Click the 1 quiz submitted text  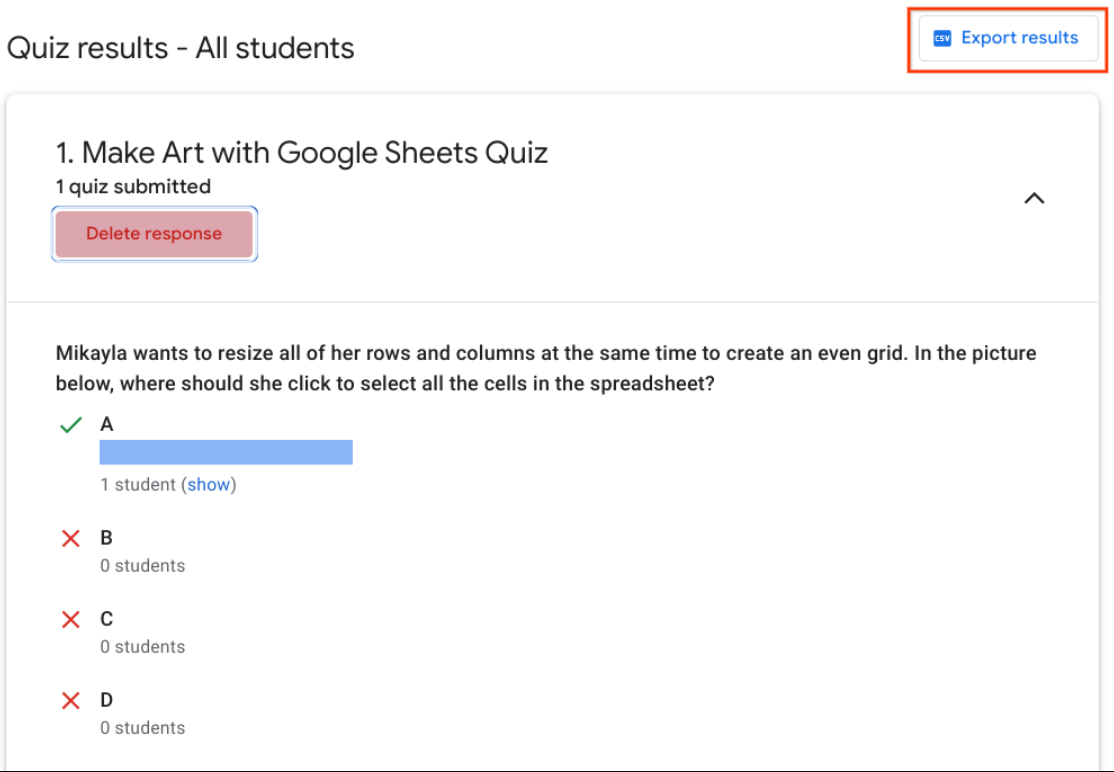[x=134, y=187]
